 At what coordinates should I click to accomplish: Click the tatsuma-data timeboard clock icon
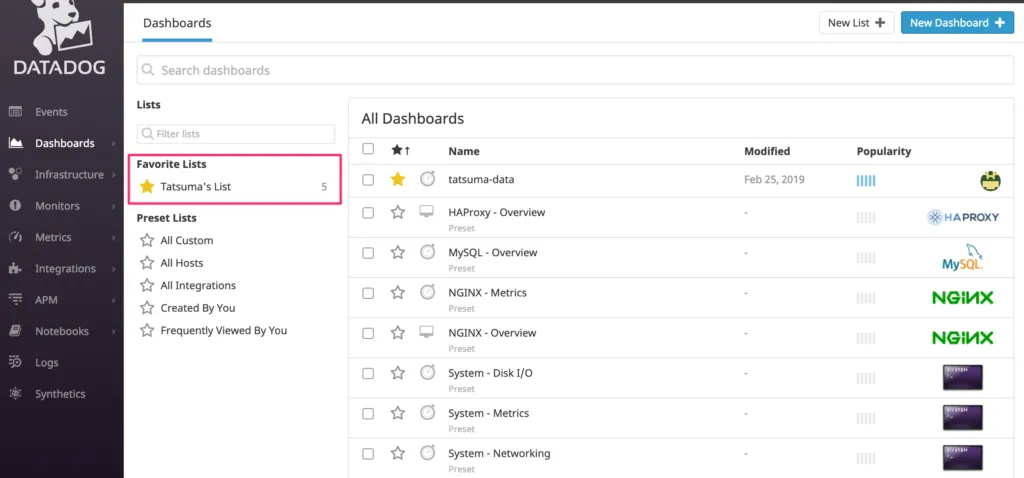(x=427, y=178)
